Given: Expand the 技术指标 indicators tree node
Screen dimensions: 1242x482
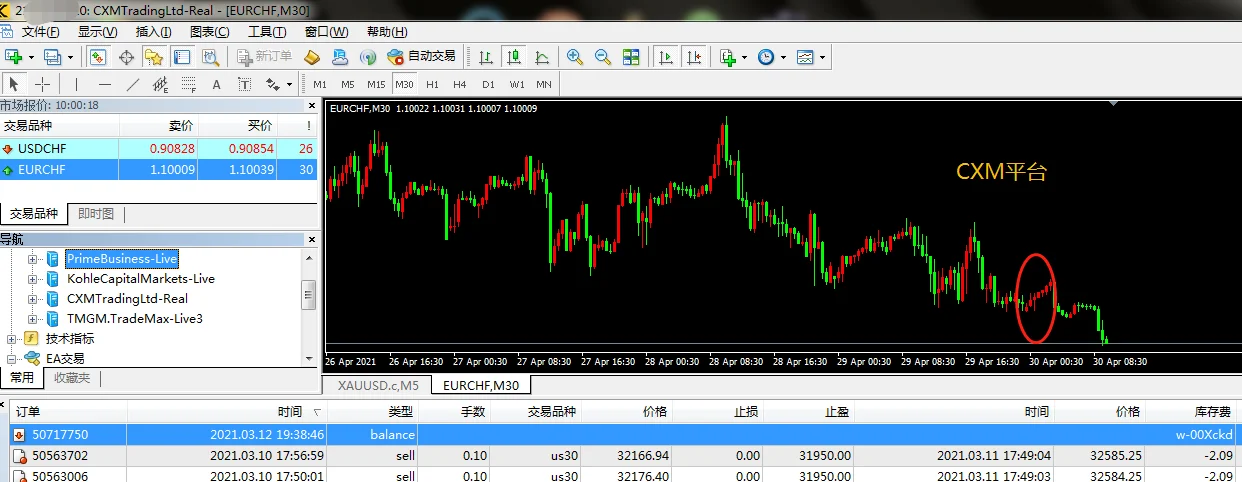Looking at the screenshot, I should tap(12, 339).
